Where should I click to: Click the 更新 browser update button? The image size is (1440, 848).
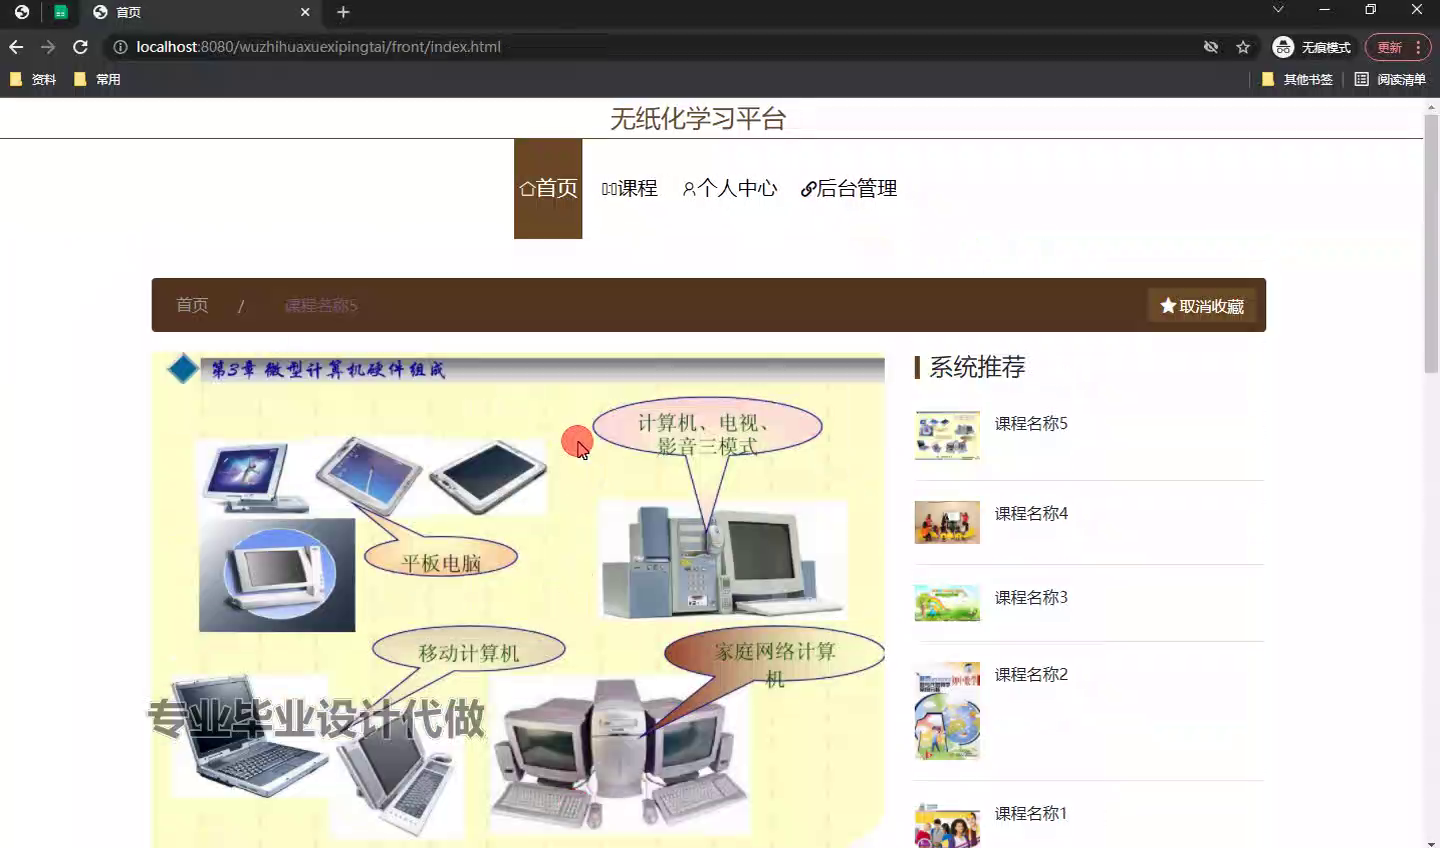coord(1397,47)
